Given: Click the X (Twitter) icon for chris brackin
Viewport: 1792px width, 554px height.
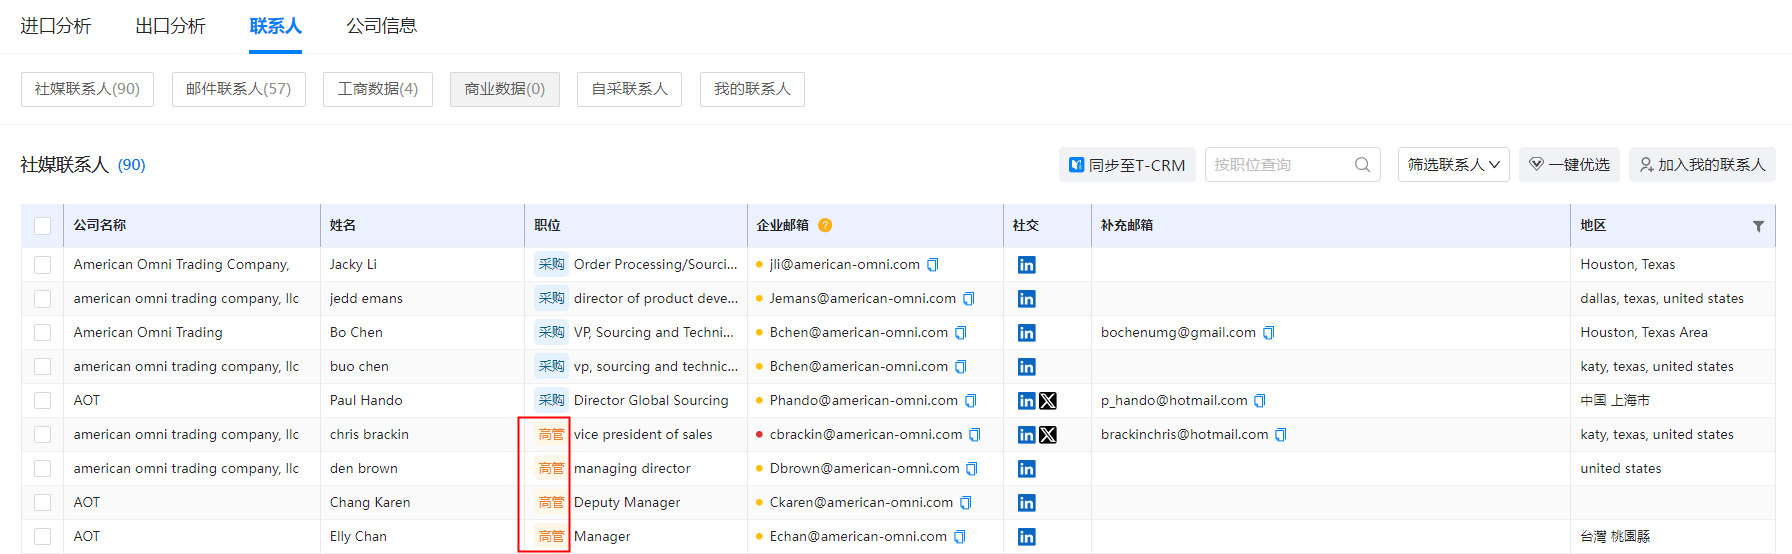Looking at the screenshot, I should click(1048, 435).
